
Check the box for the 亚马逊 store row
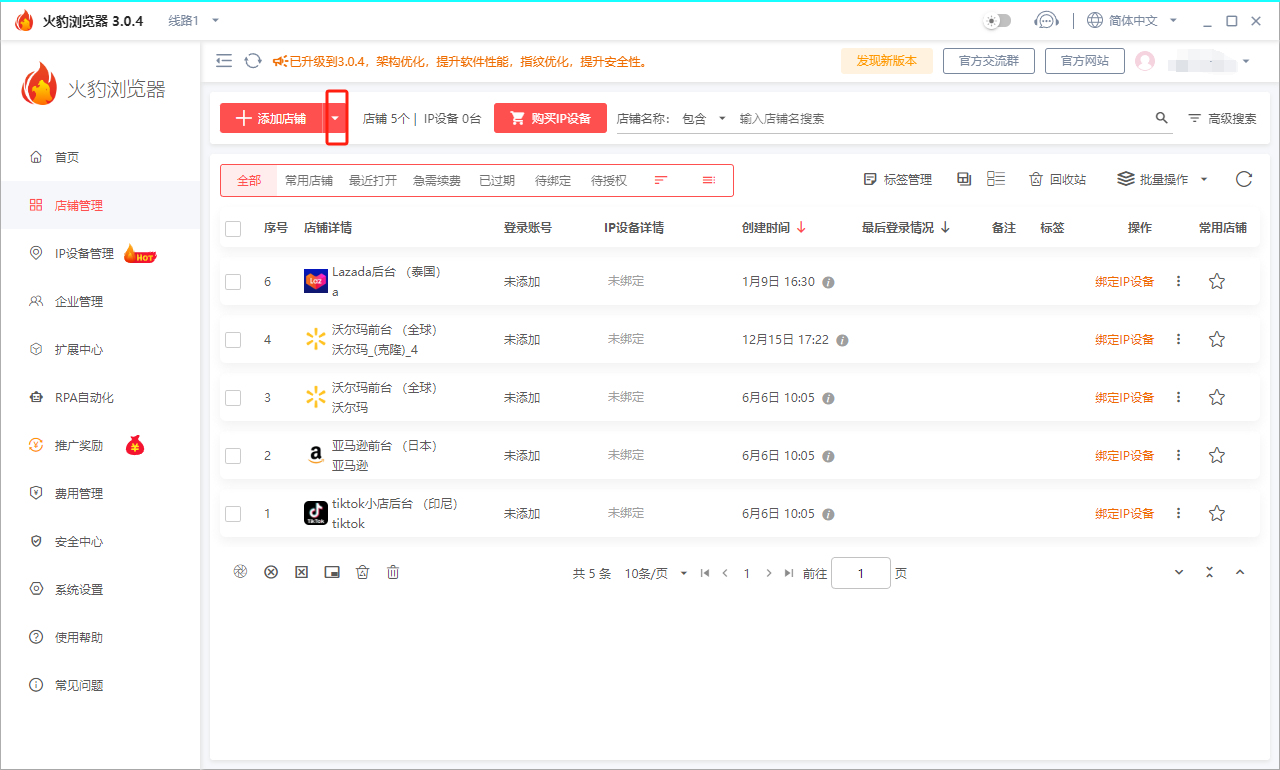click(x=233, y=456)
